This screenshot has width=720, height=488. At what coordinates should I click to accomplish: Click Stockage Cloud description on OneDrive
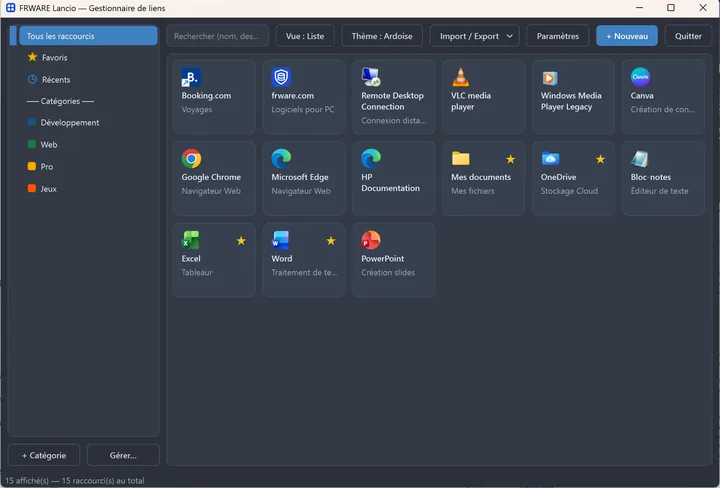click(569, 191)
